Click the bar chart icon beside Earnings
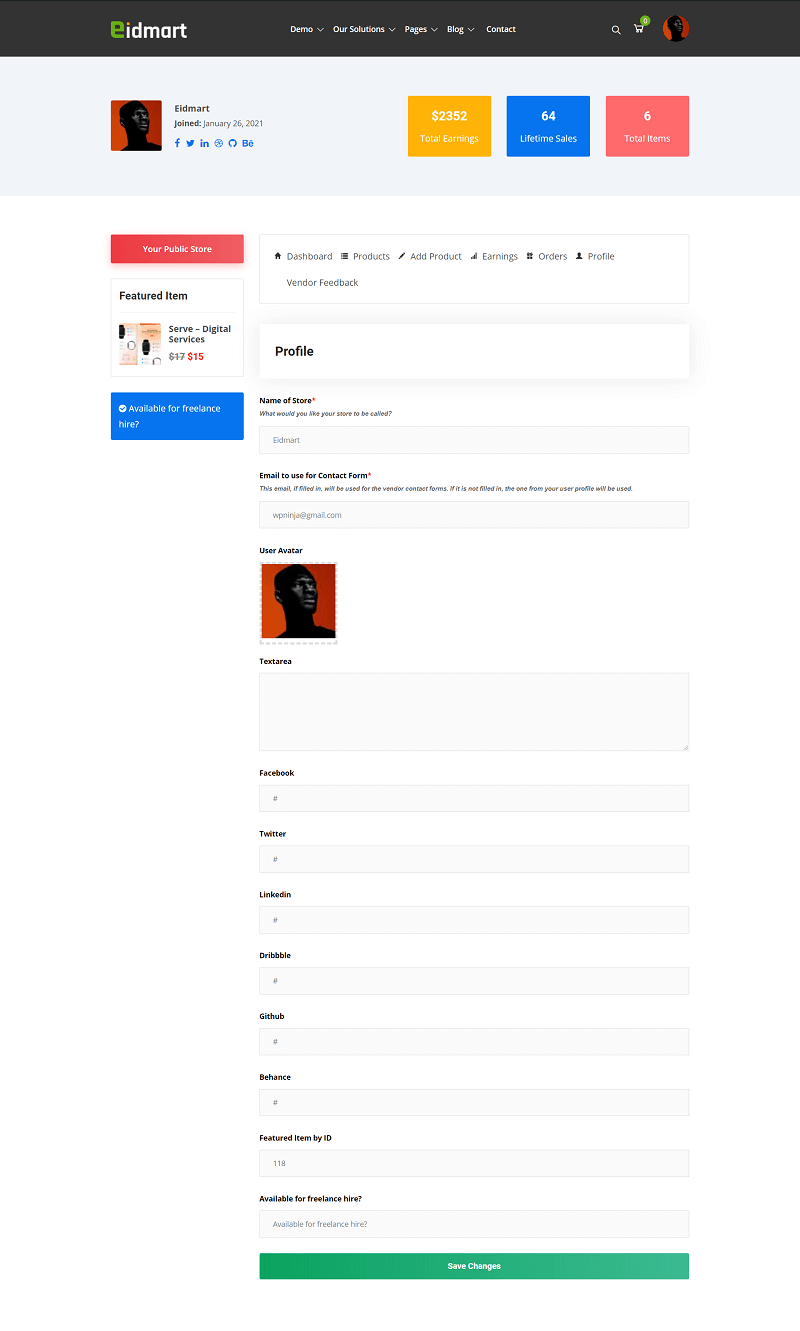This screenshot has height=1331, width=800. pos(473,256)
